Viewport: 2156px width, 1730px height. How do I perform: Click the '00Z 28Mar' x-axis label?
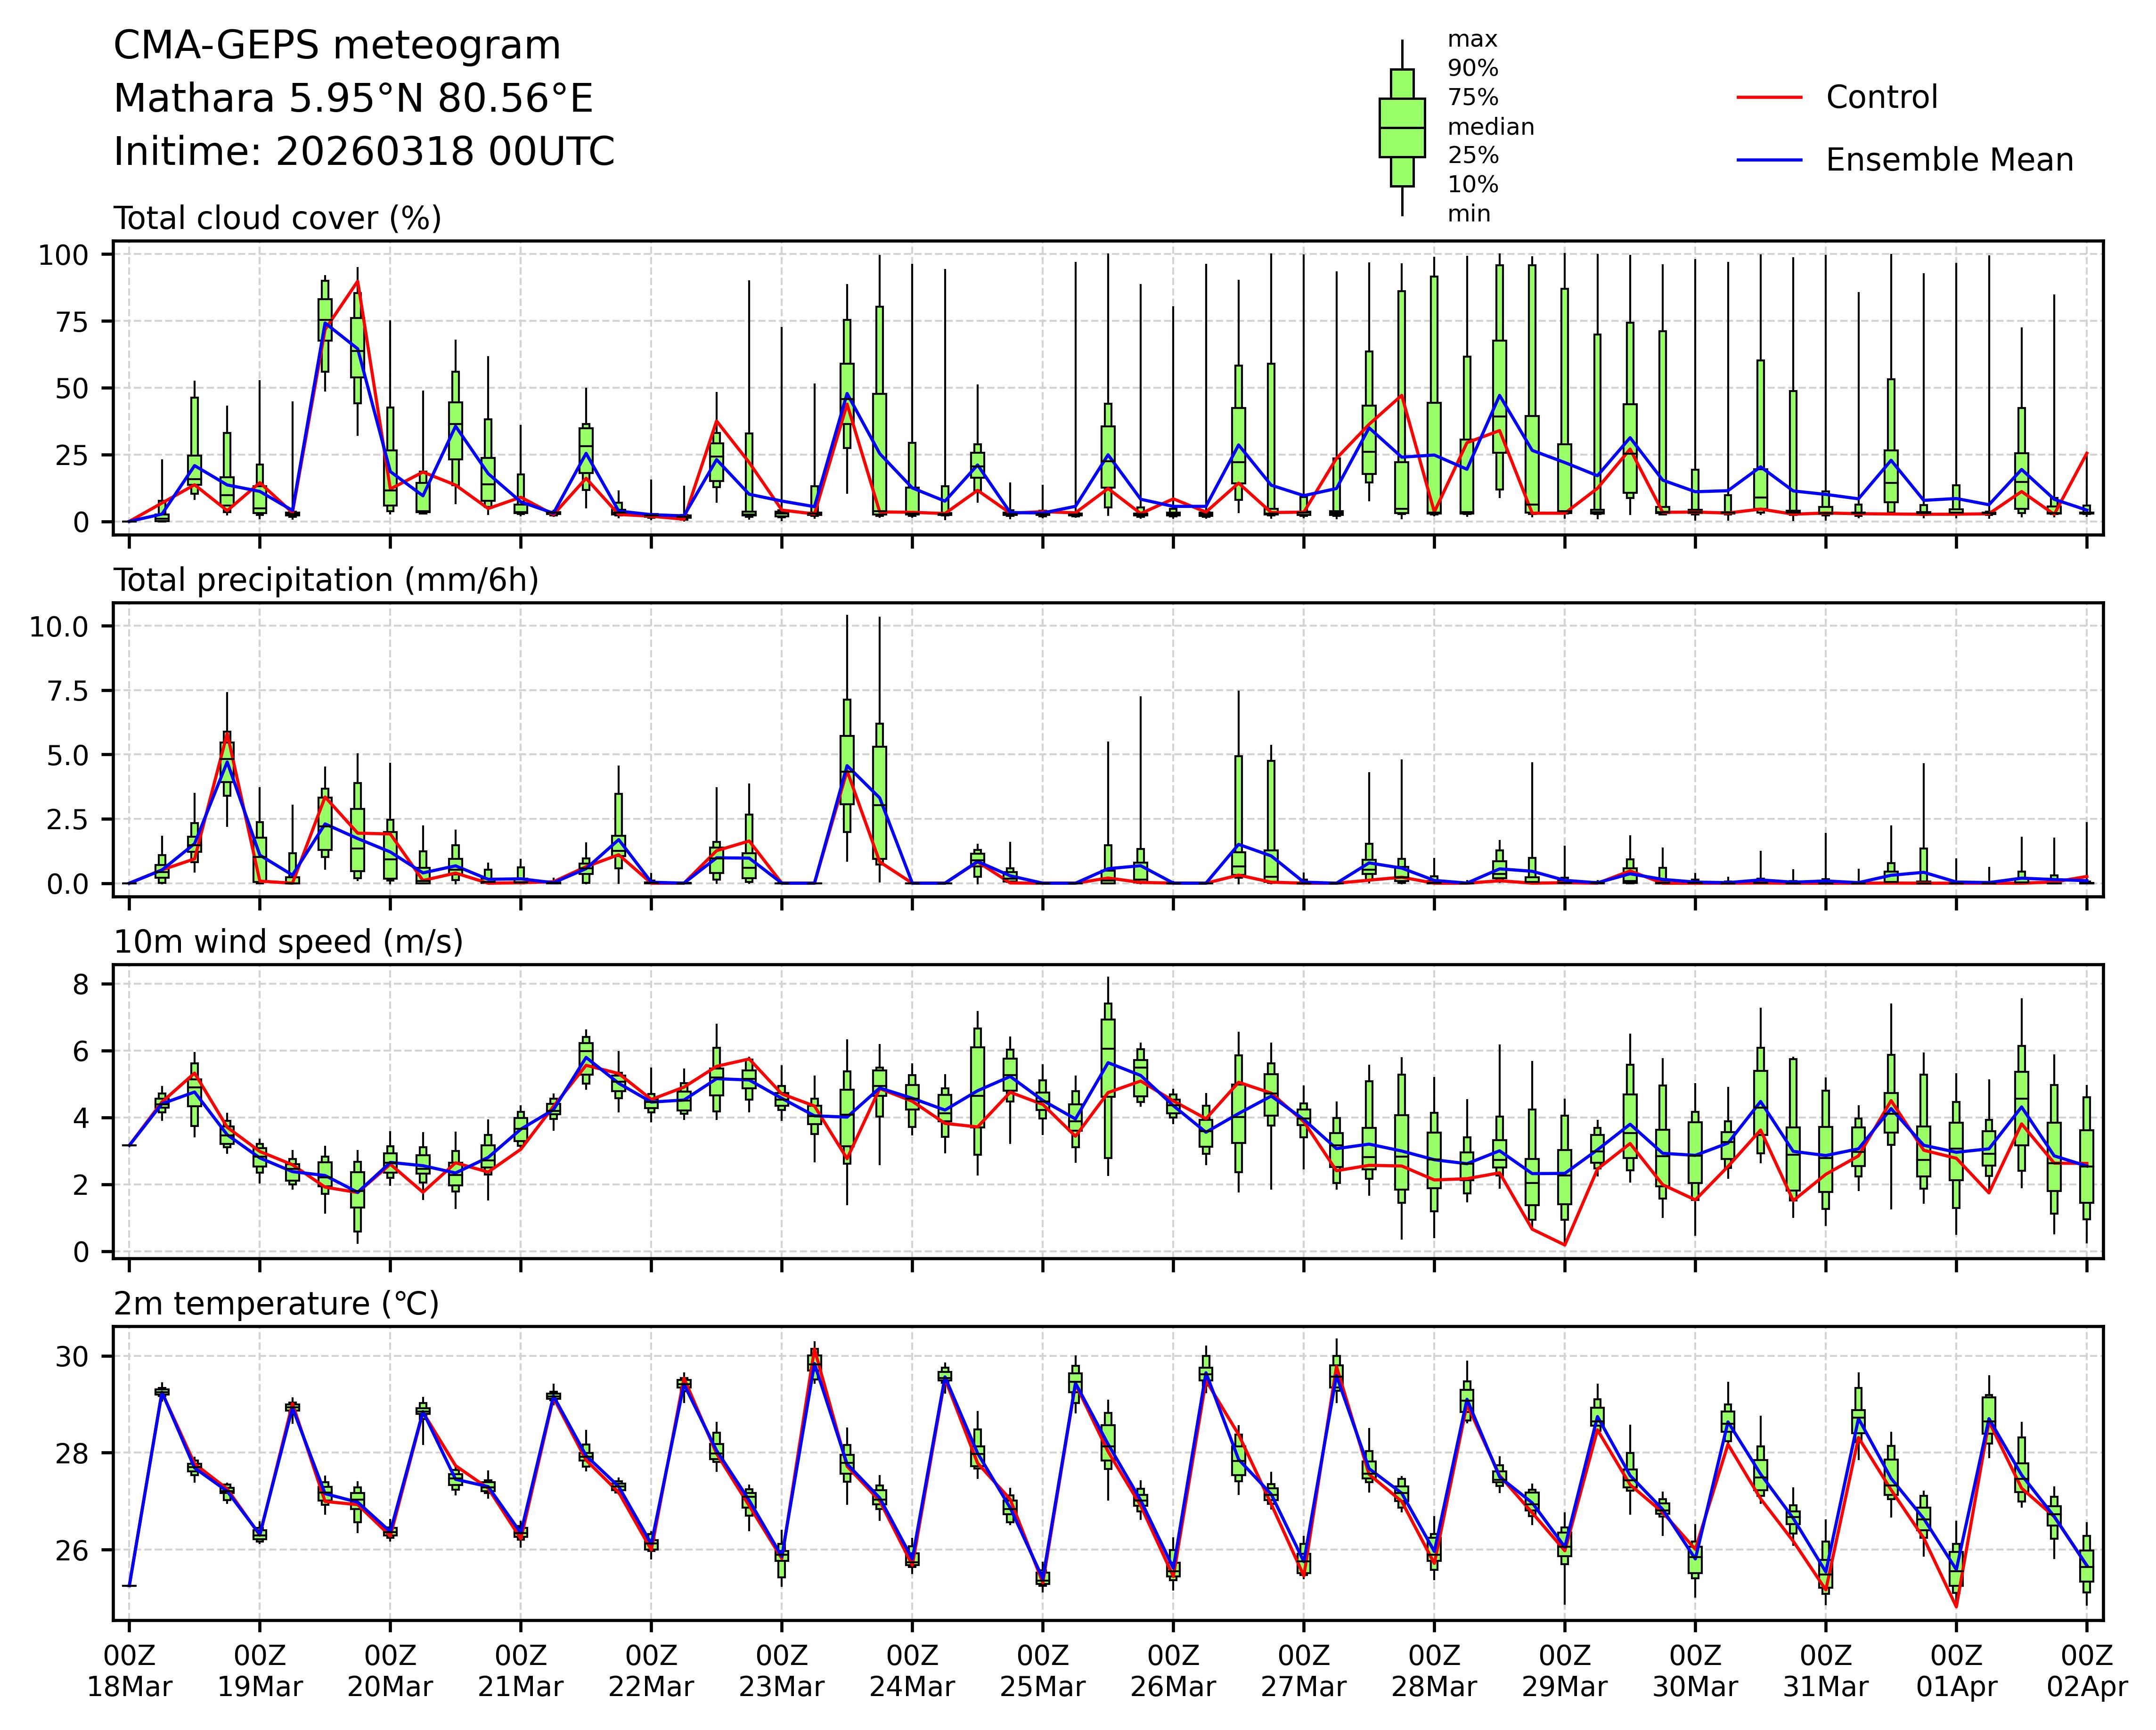click(x=1434, y=1670)
